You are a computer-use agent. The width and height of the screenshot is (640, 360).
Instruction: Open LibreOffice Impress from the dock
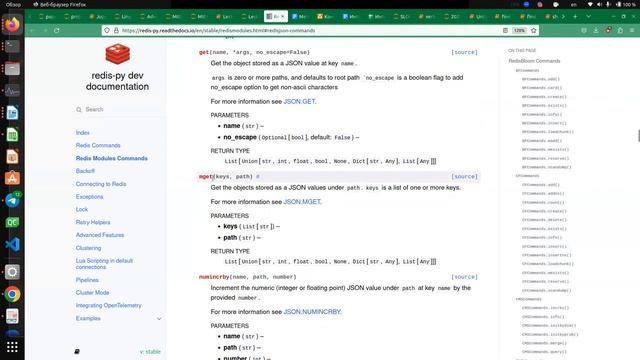coord(12,156)
